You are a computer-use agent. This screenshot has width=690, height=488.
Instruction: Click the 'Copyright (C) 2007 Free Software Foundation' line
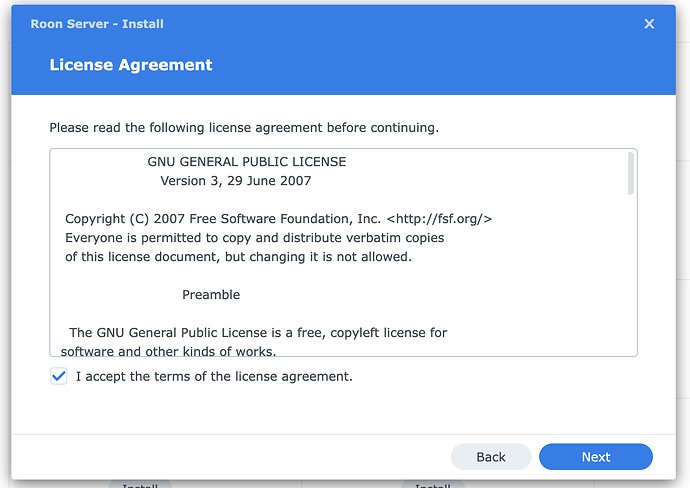click(x=279, y=219)
